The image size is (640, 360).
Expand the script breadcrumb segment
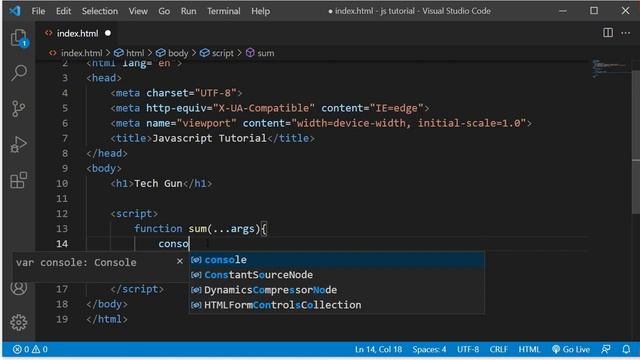pos(217,53)
